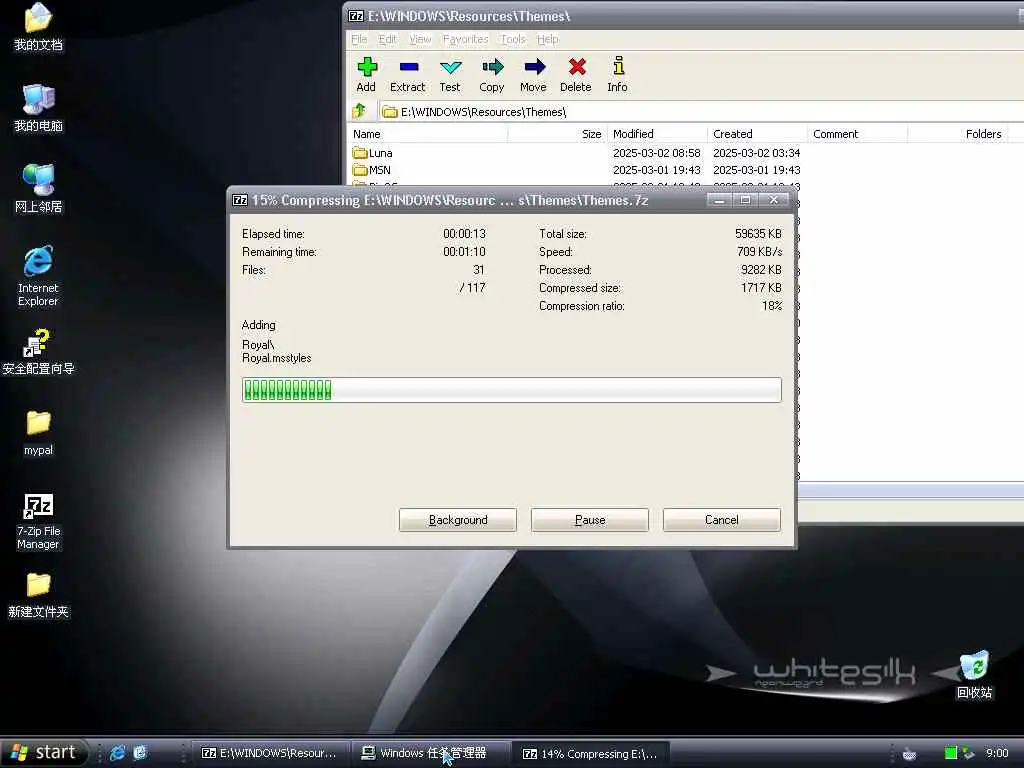
Task: Sort by Modified column header
Action: coord(658,134)
